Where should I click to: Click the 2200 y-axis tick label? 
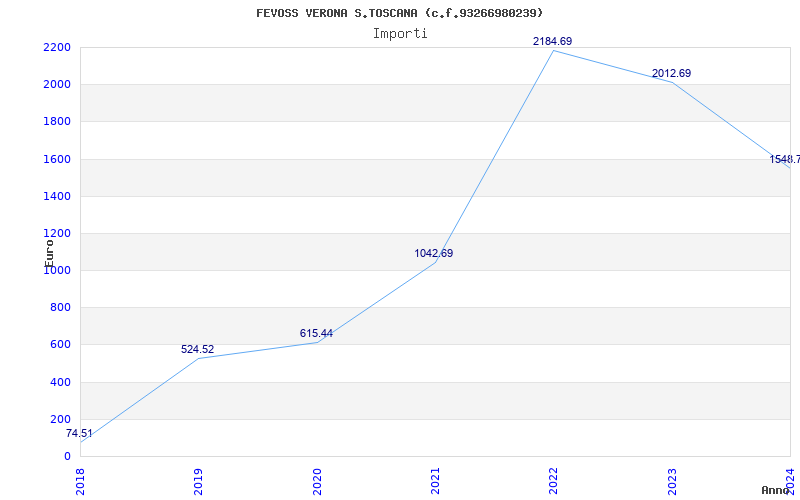(x=57, y=48)
